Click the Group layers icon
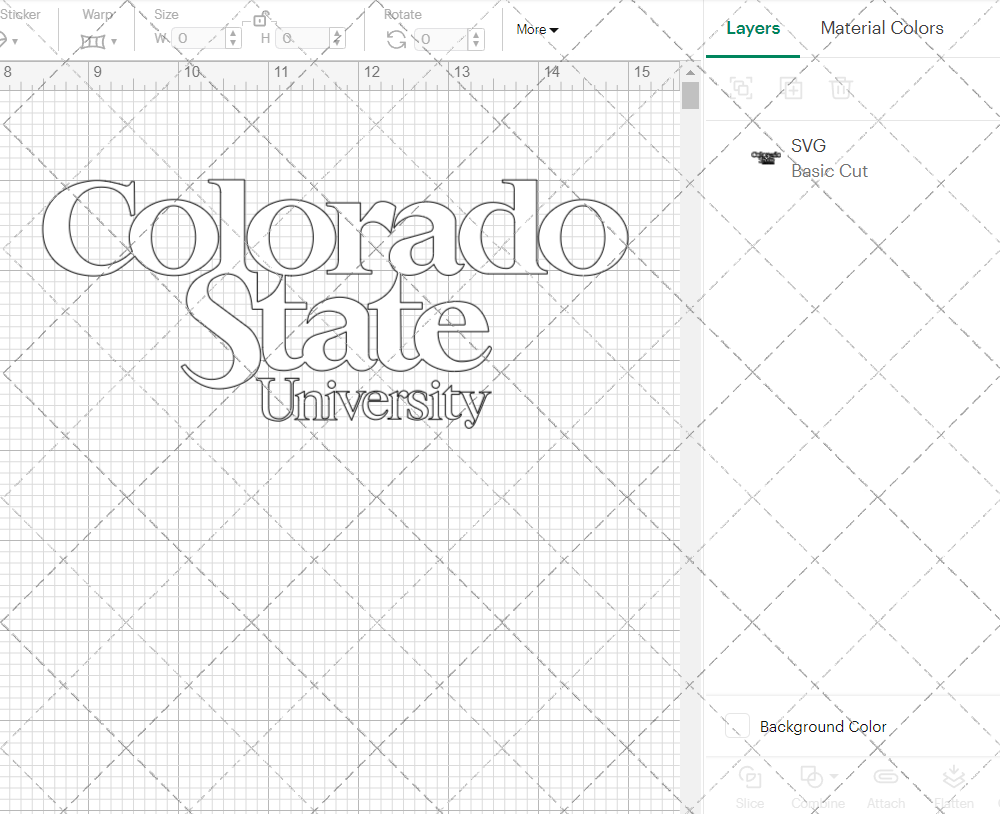Viewport: 1000px width, 814px height. [741, 87]
